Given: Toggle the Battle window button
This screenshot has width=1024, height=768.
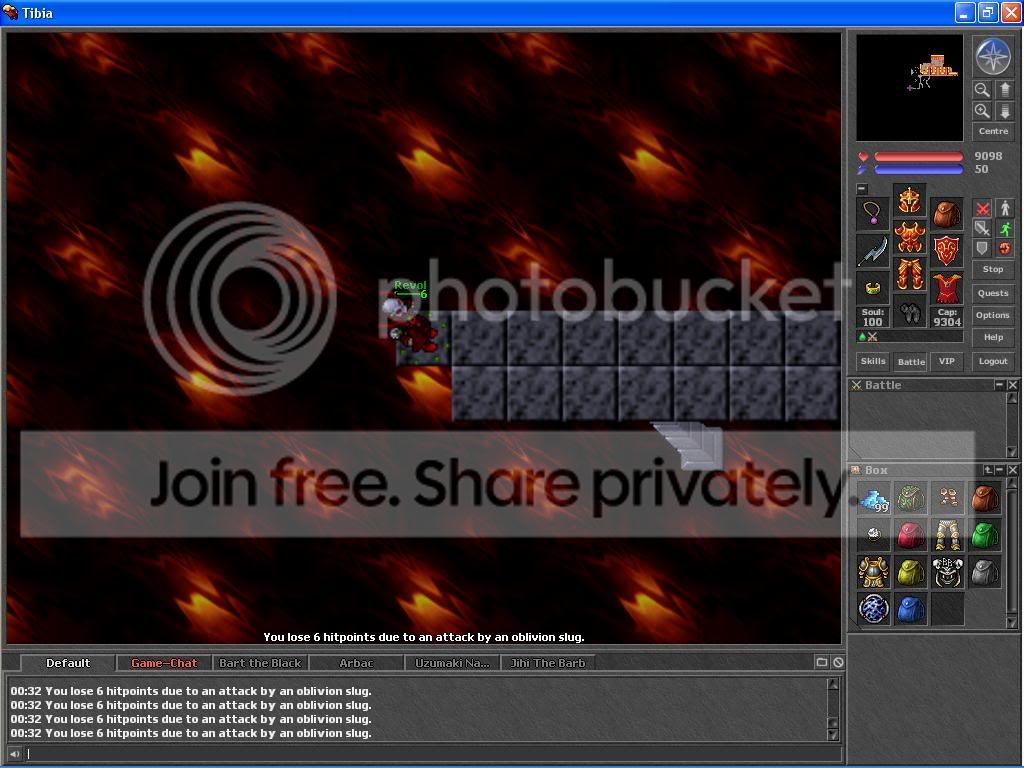Looking at the screenshot, I should [x=911, y=361].
